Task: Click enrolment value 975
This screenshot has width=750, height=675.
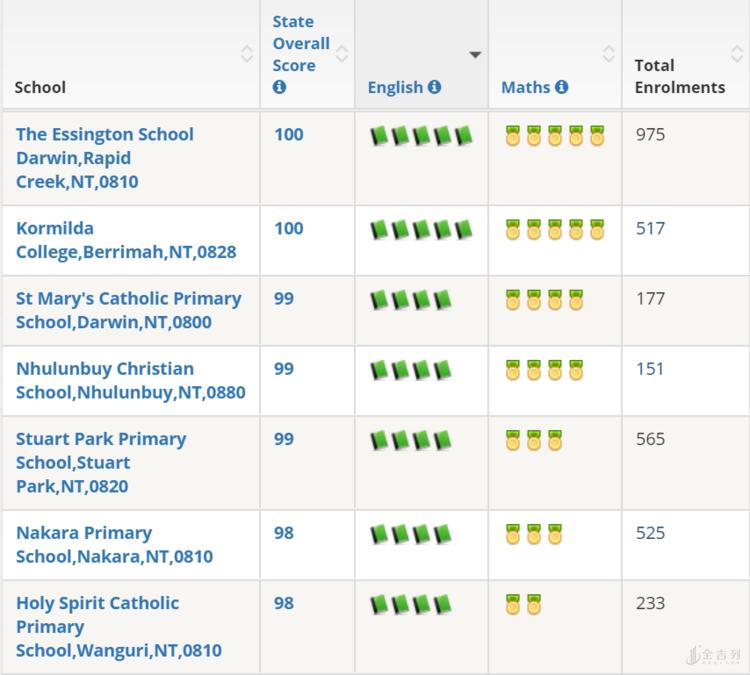Action: tap(651, 134)
